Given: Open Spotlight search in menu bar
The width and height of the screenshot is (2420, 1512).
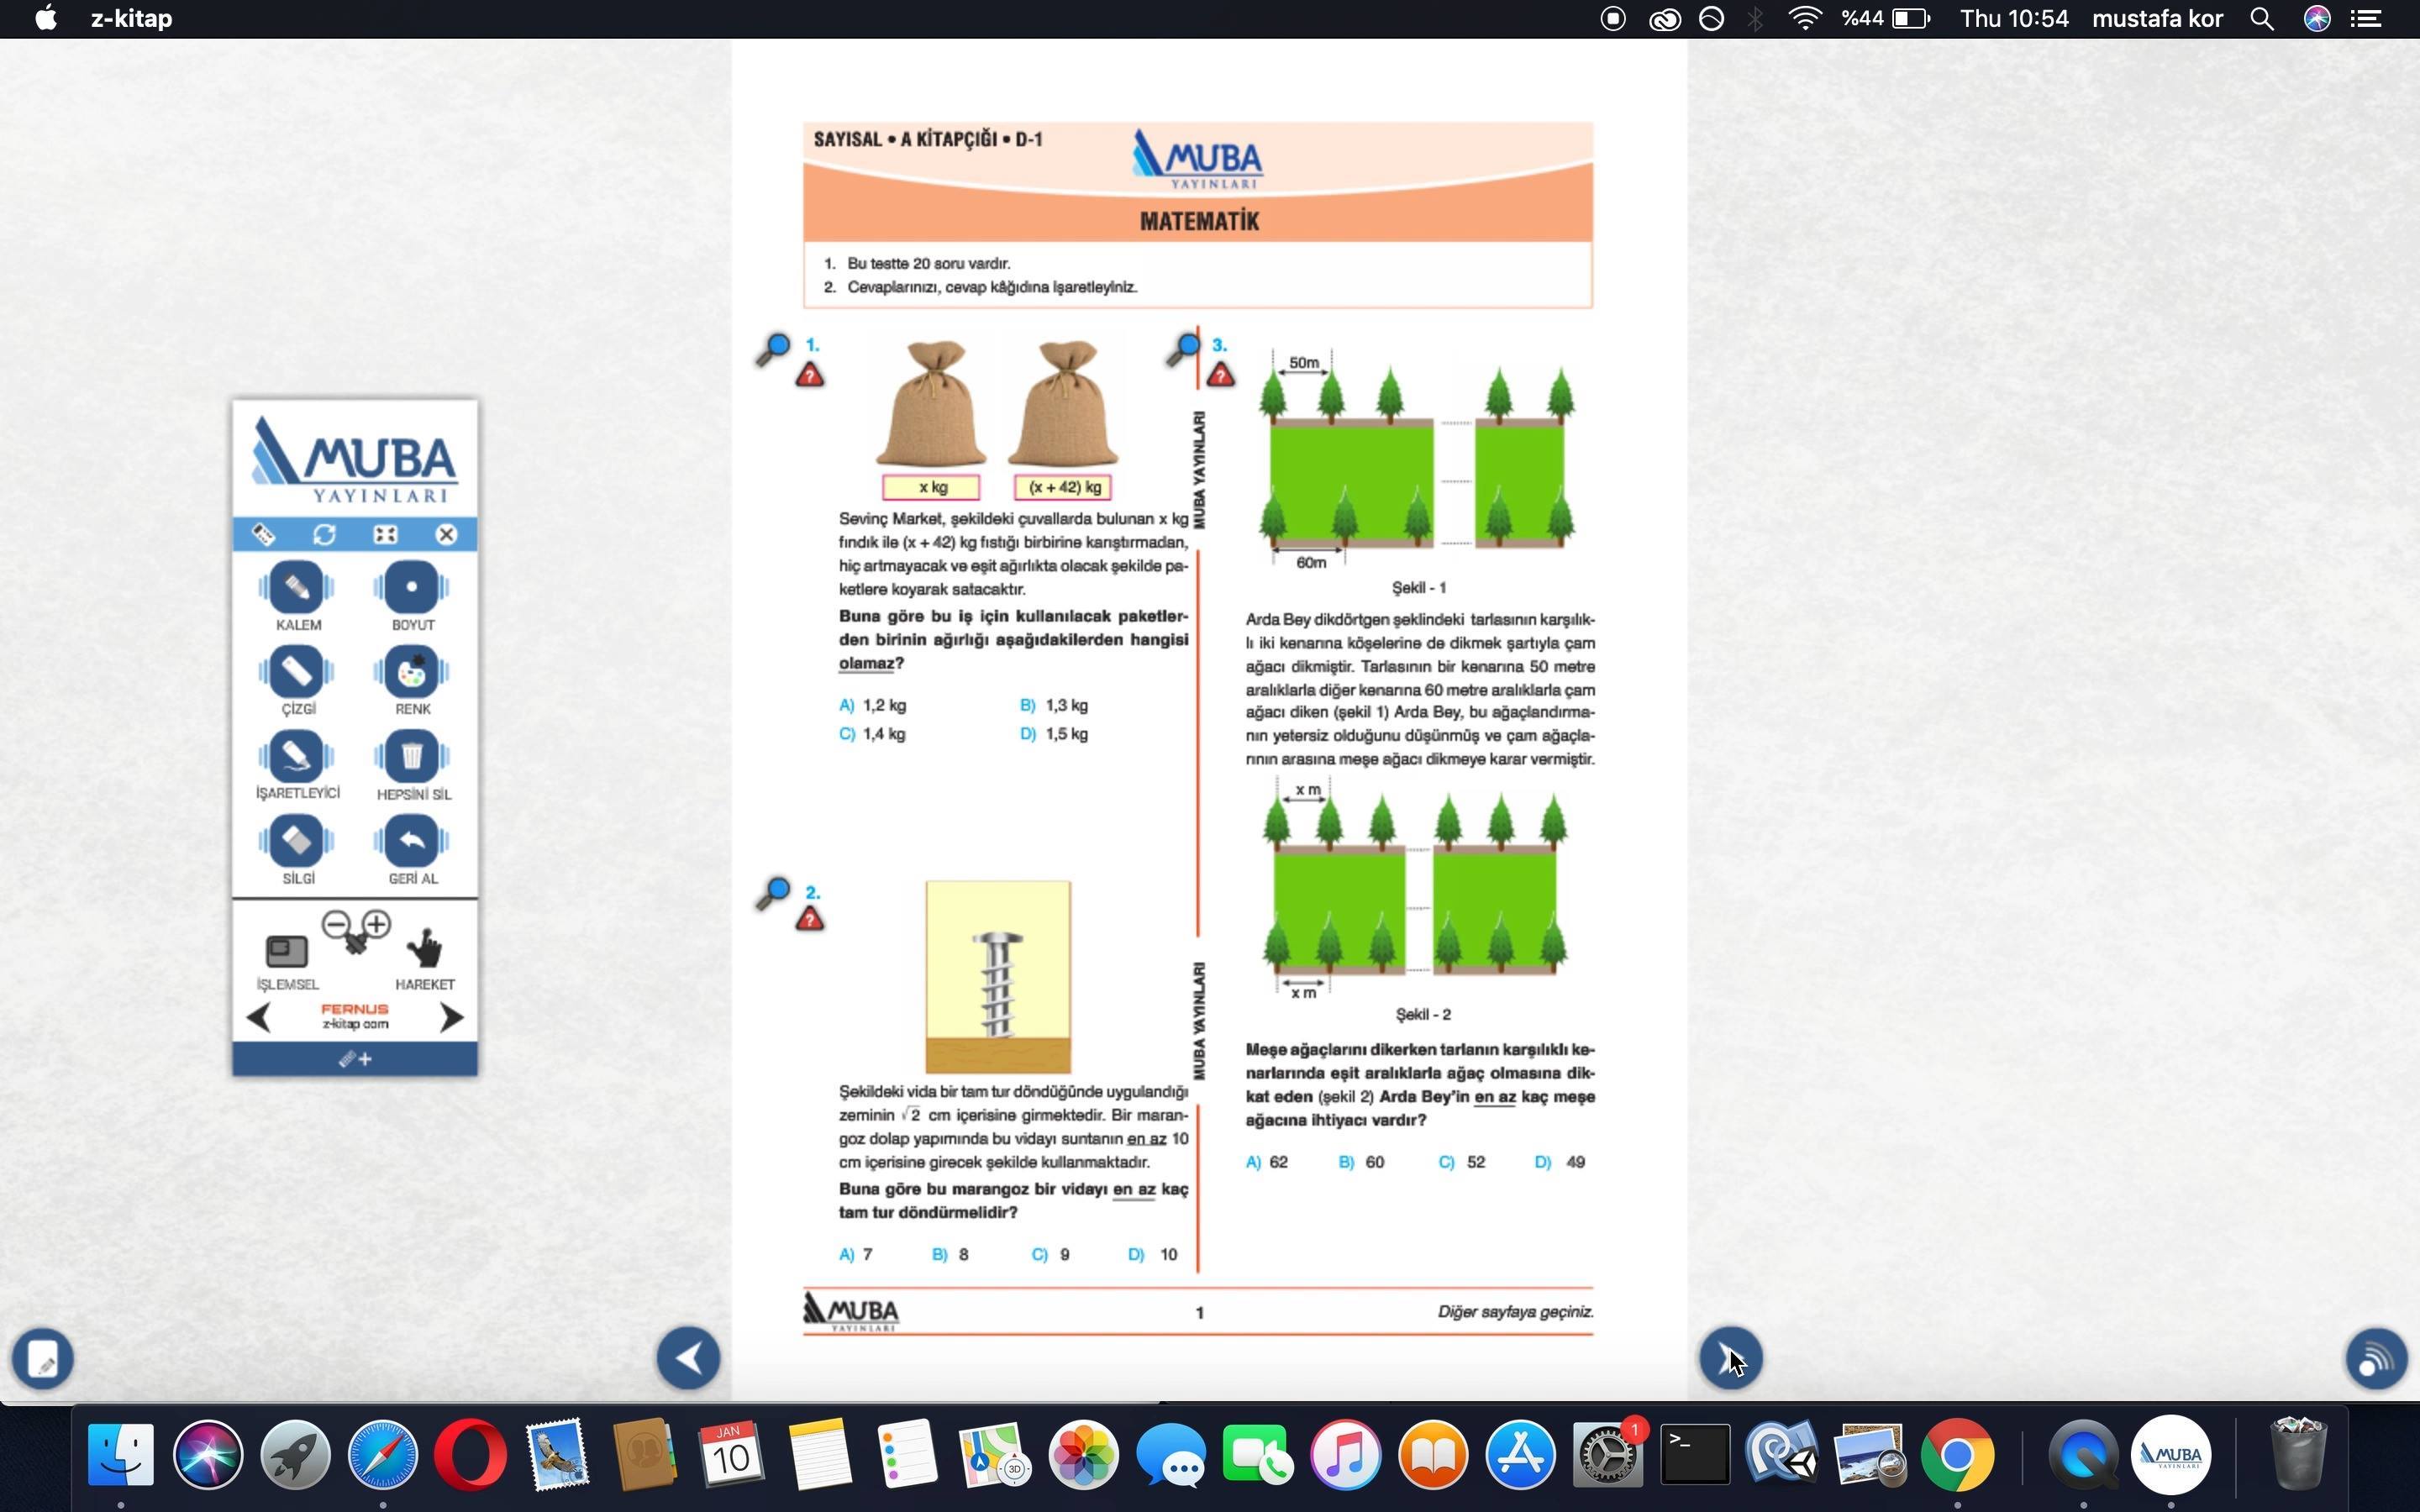Looking at the screenshot, I should [x=2262, y=19].
